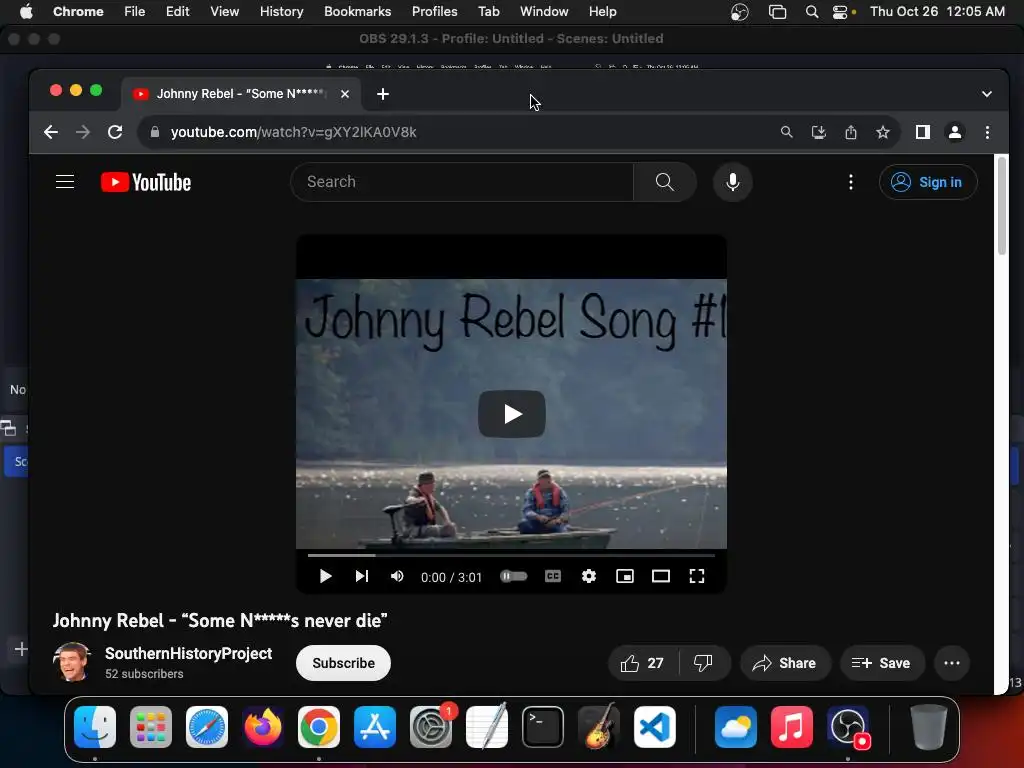
Task: Like the video (27 likes)
Action: (x=643, y=663)
